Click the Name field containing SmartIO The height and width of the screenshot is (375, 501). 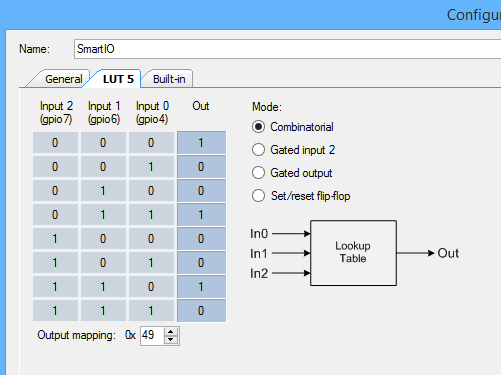tap(287, 49)
